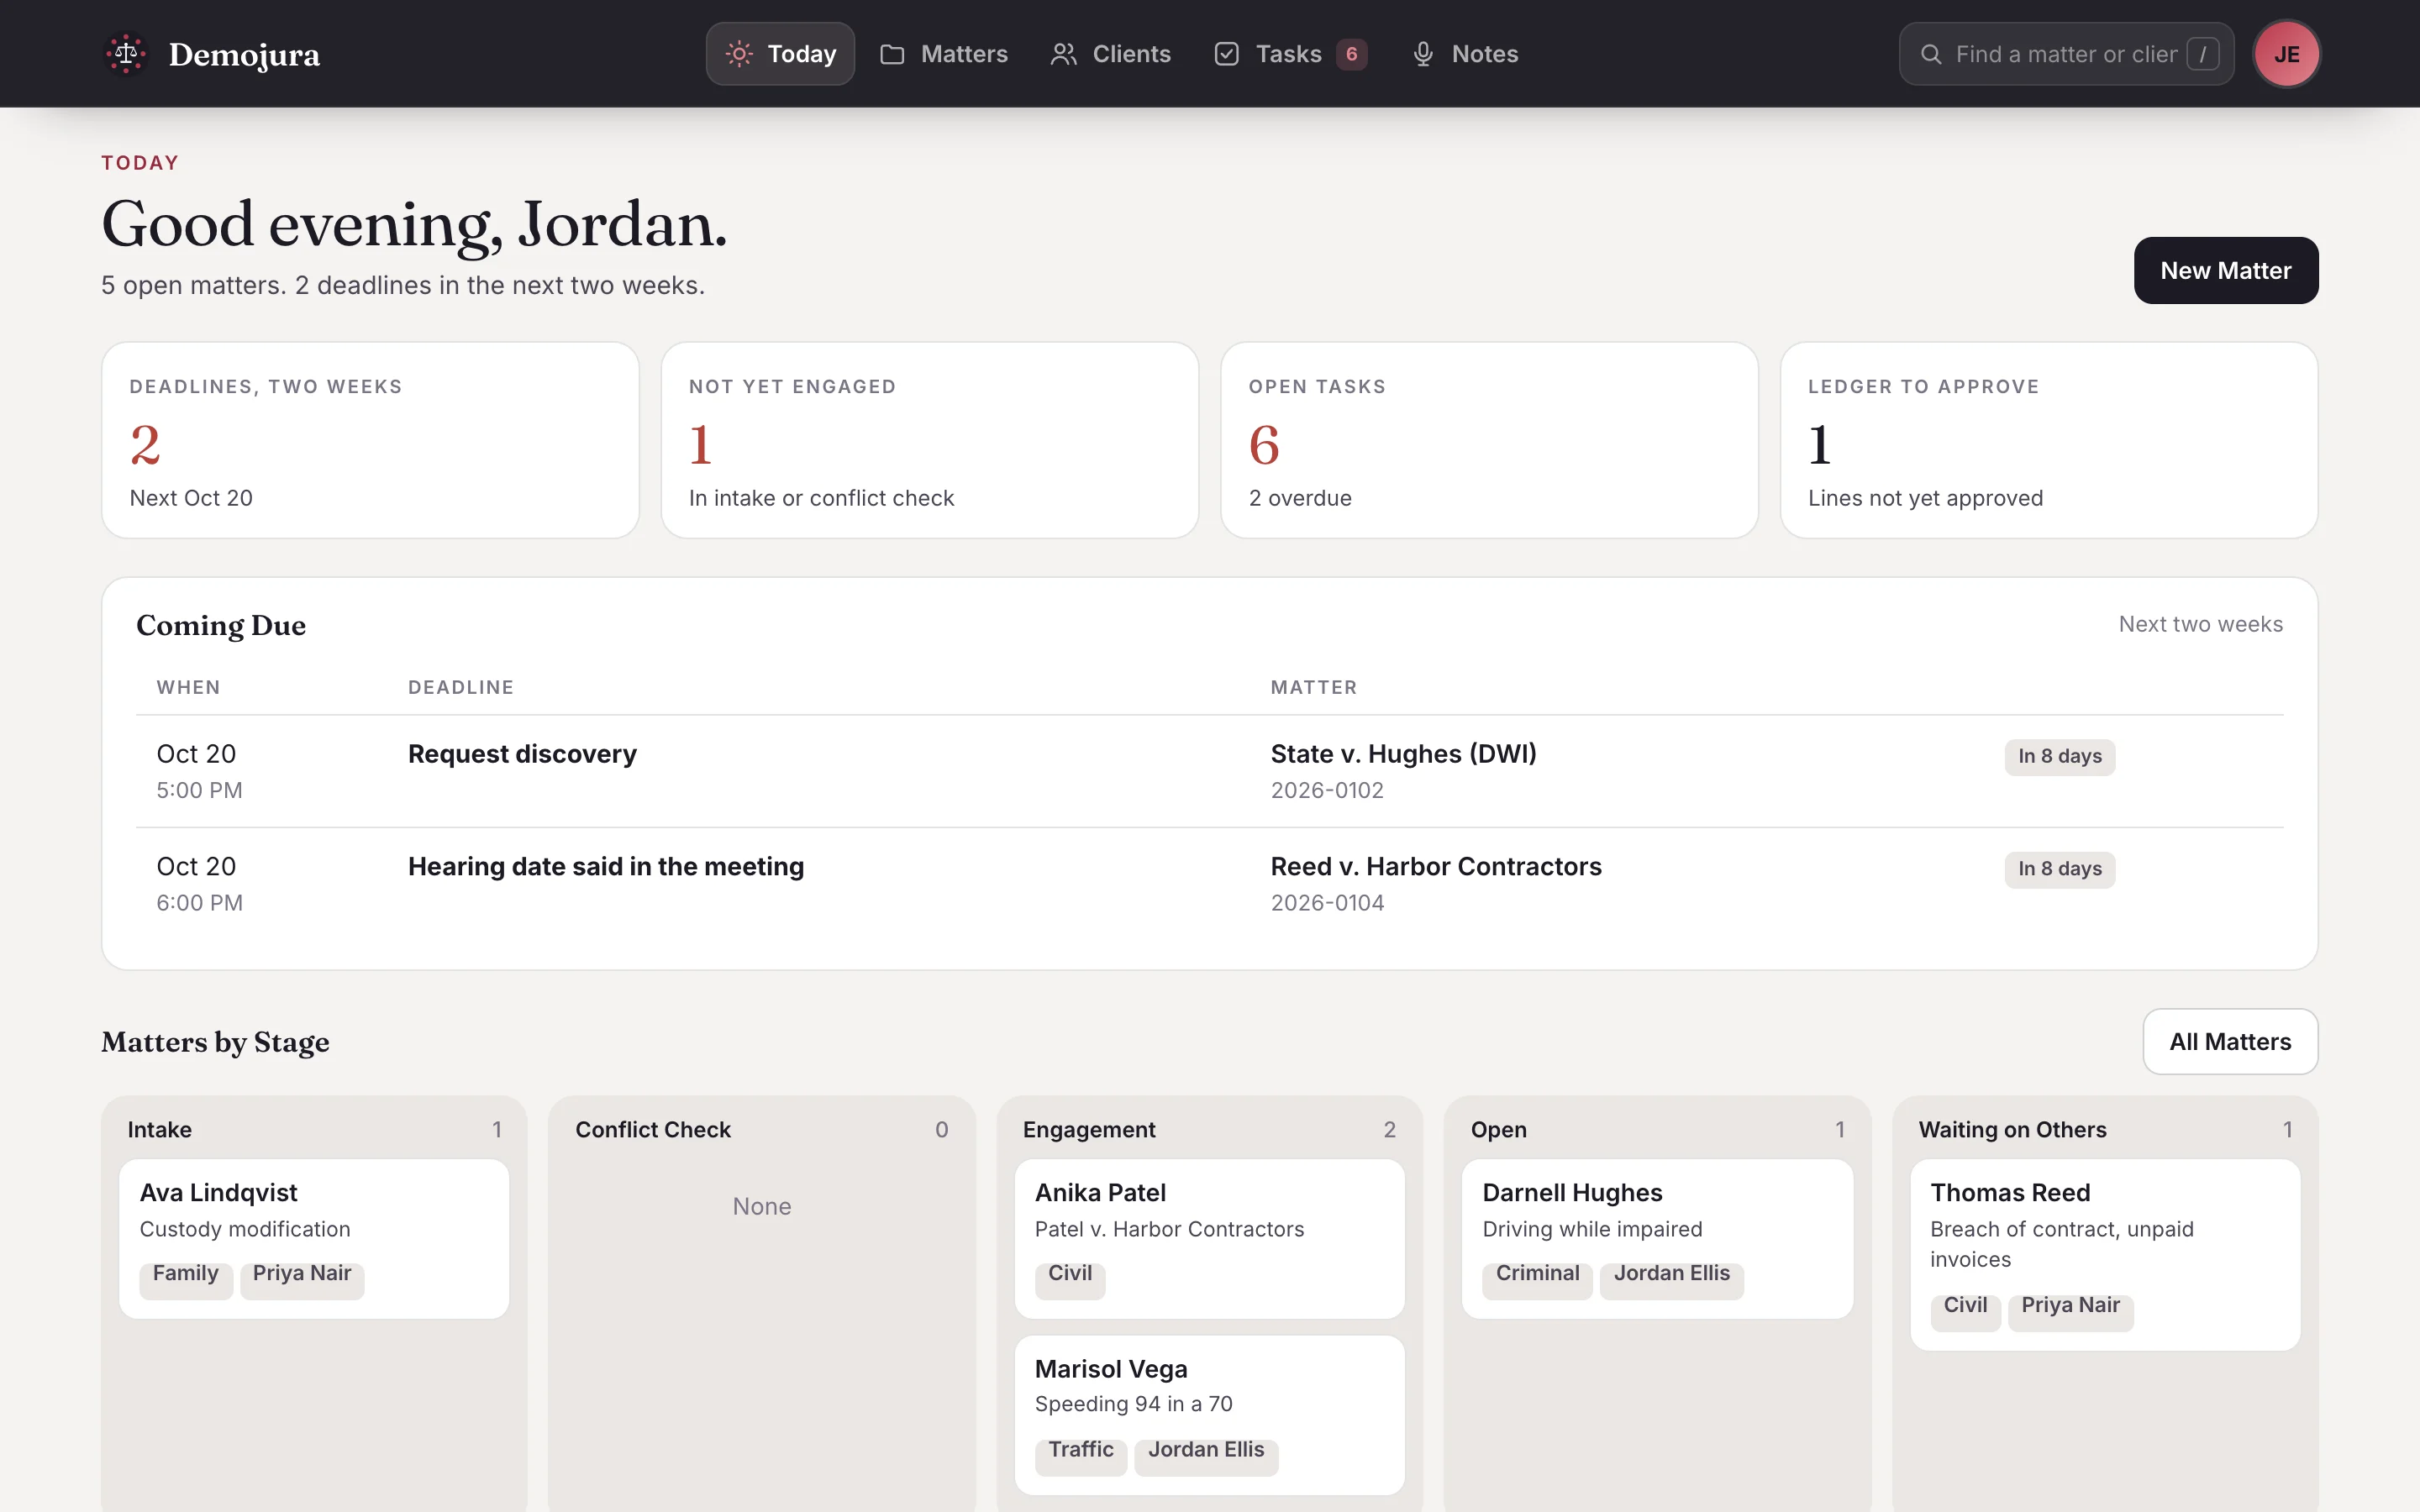Go to the Clients tab
The width and height of the screenshot is (2420, 1512).
(1110, 54)
